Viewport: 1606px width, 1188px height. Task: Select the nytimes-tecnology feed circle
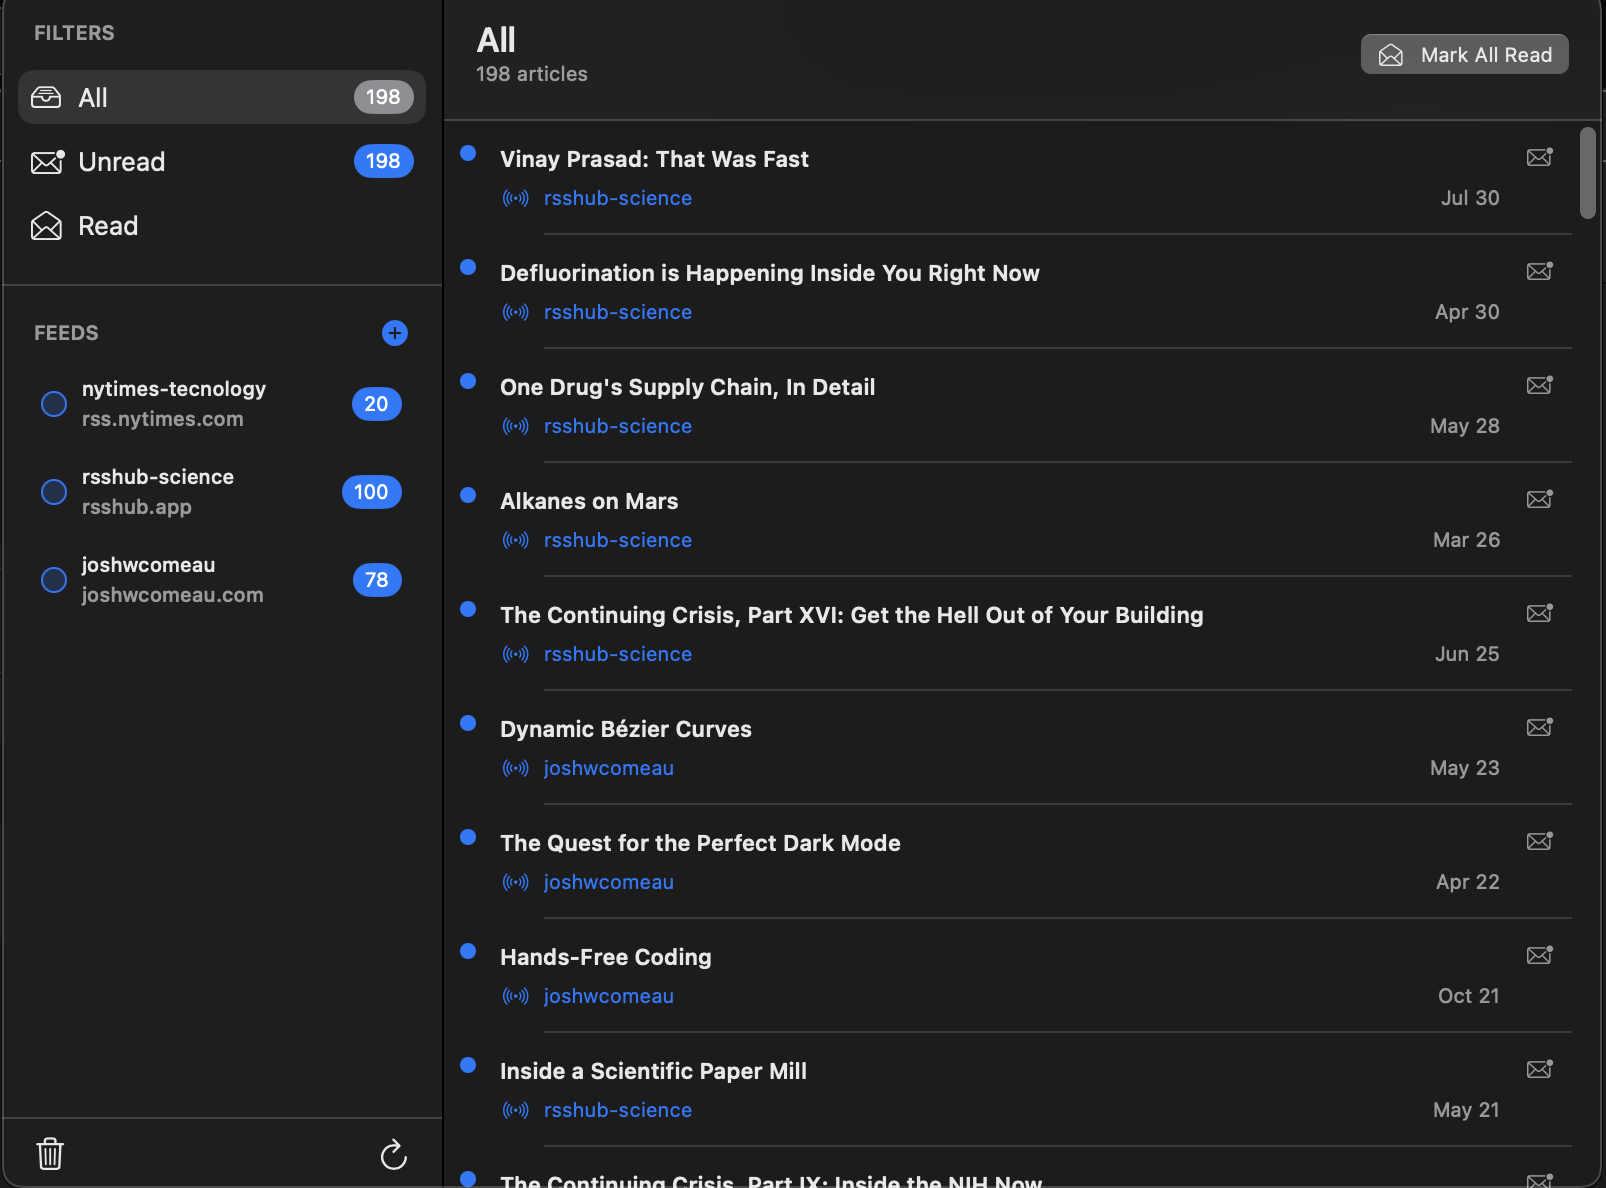click(54, 404)
